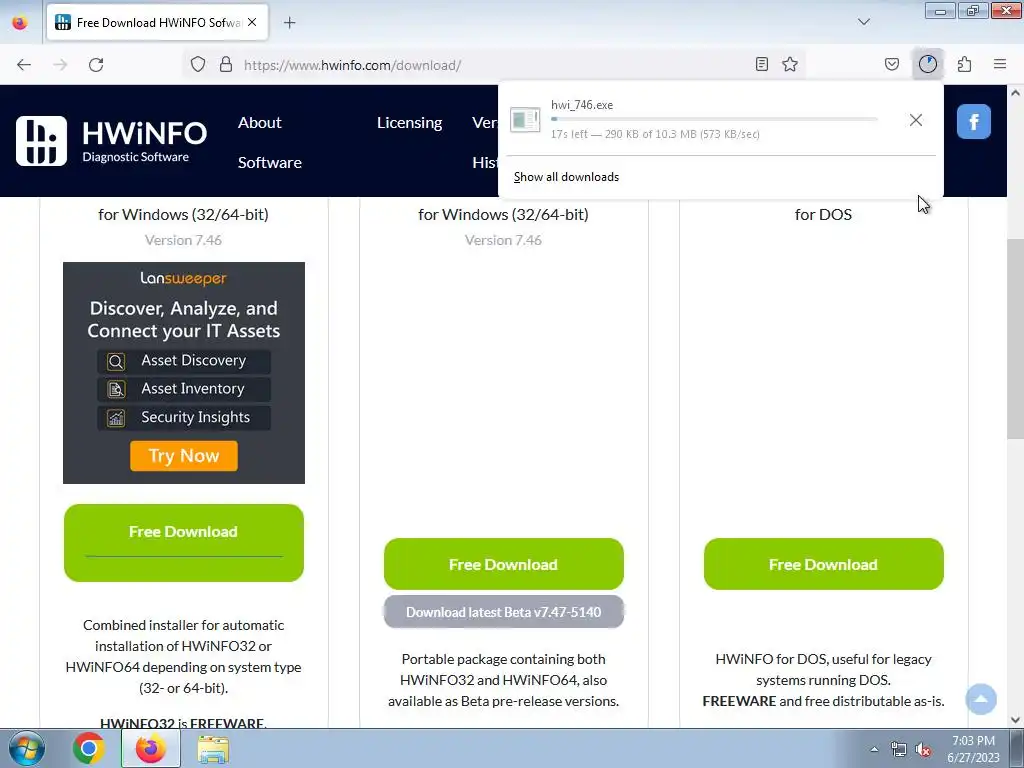Image resolution: width=1024 pixels, height=768 pixels.
Task: Open the tracking protection shield icon
Action: click(198, 65)
